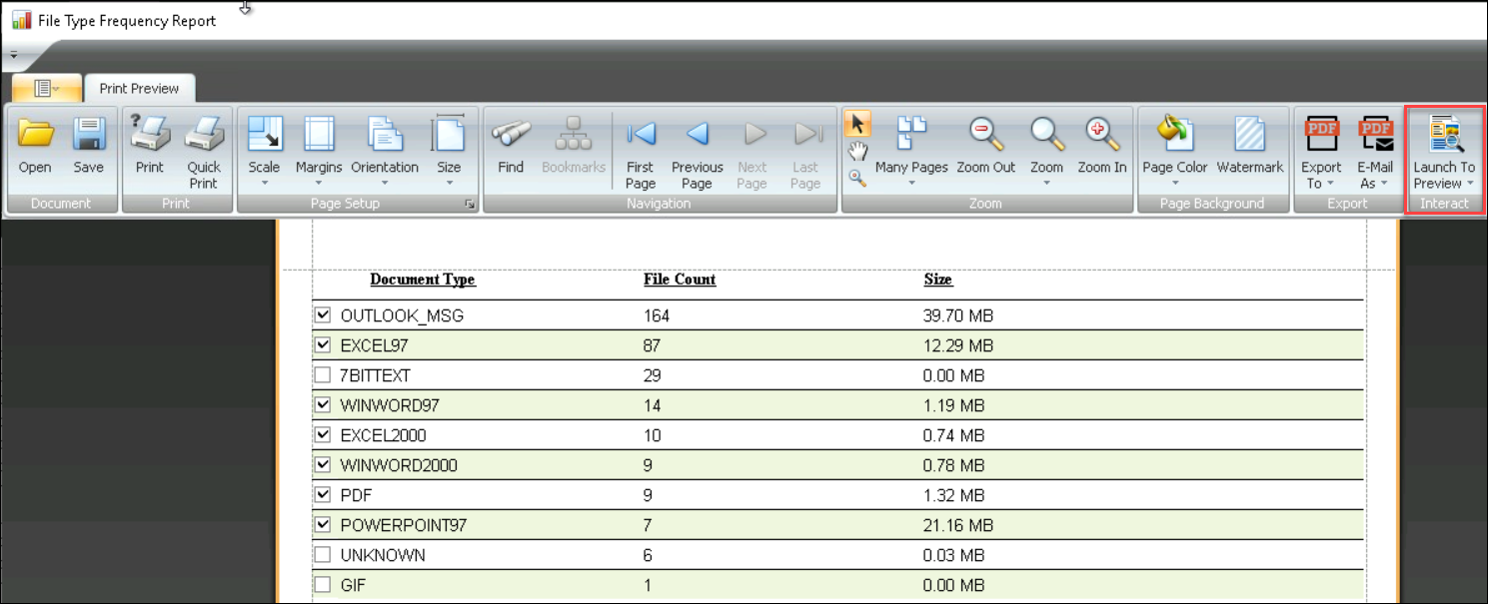The height and width of the screenshot is (604, 1488).
Task: Open the page Size options
Action: pos(449,133)
